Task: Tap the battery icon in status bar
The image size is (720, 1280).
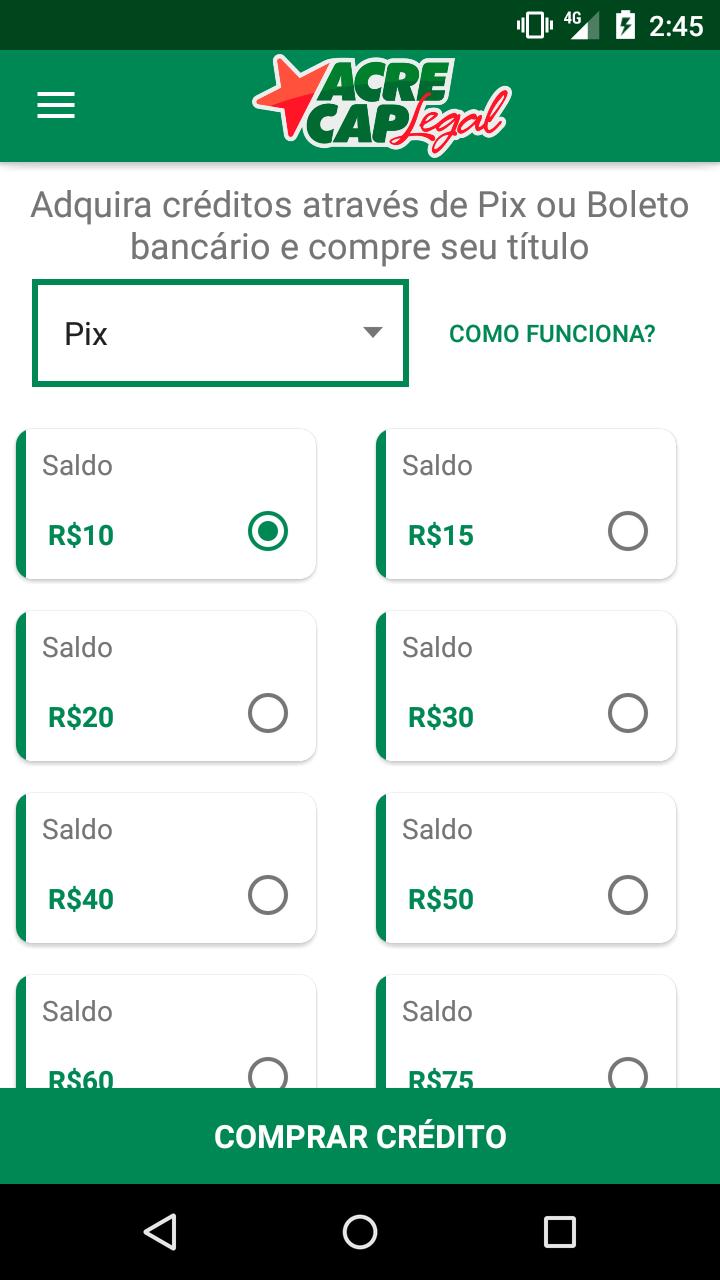Action: [x=625, y=25]
